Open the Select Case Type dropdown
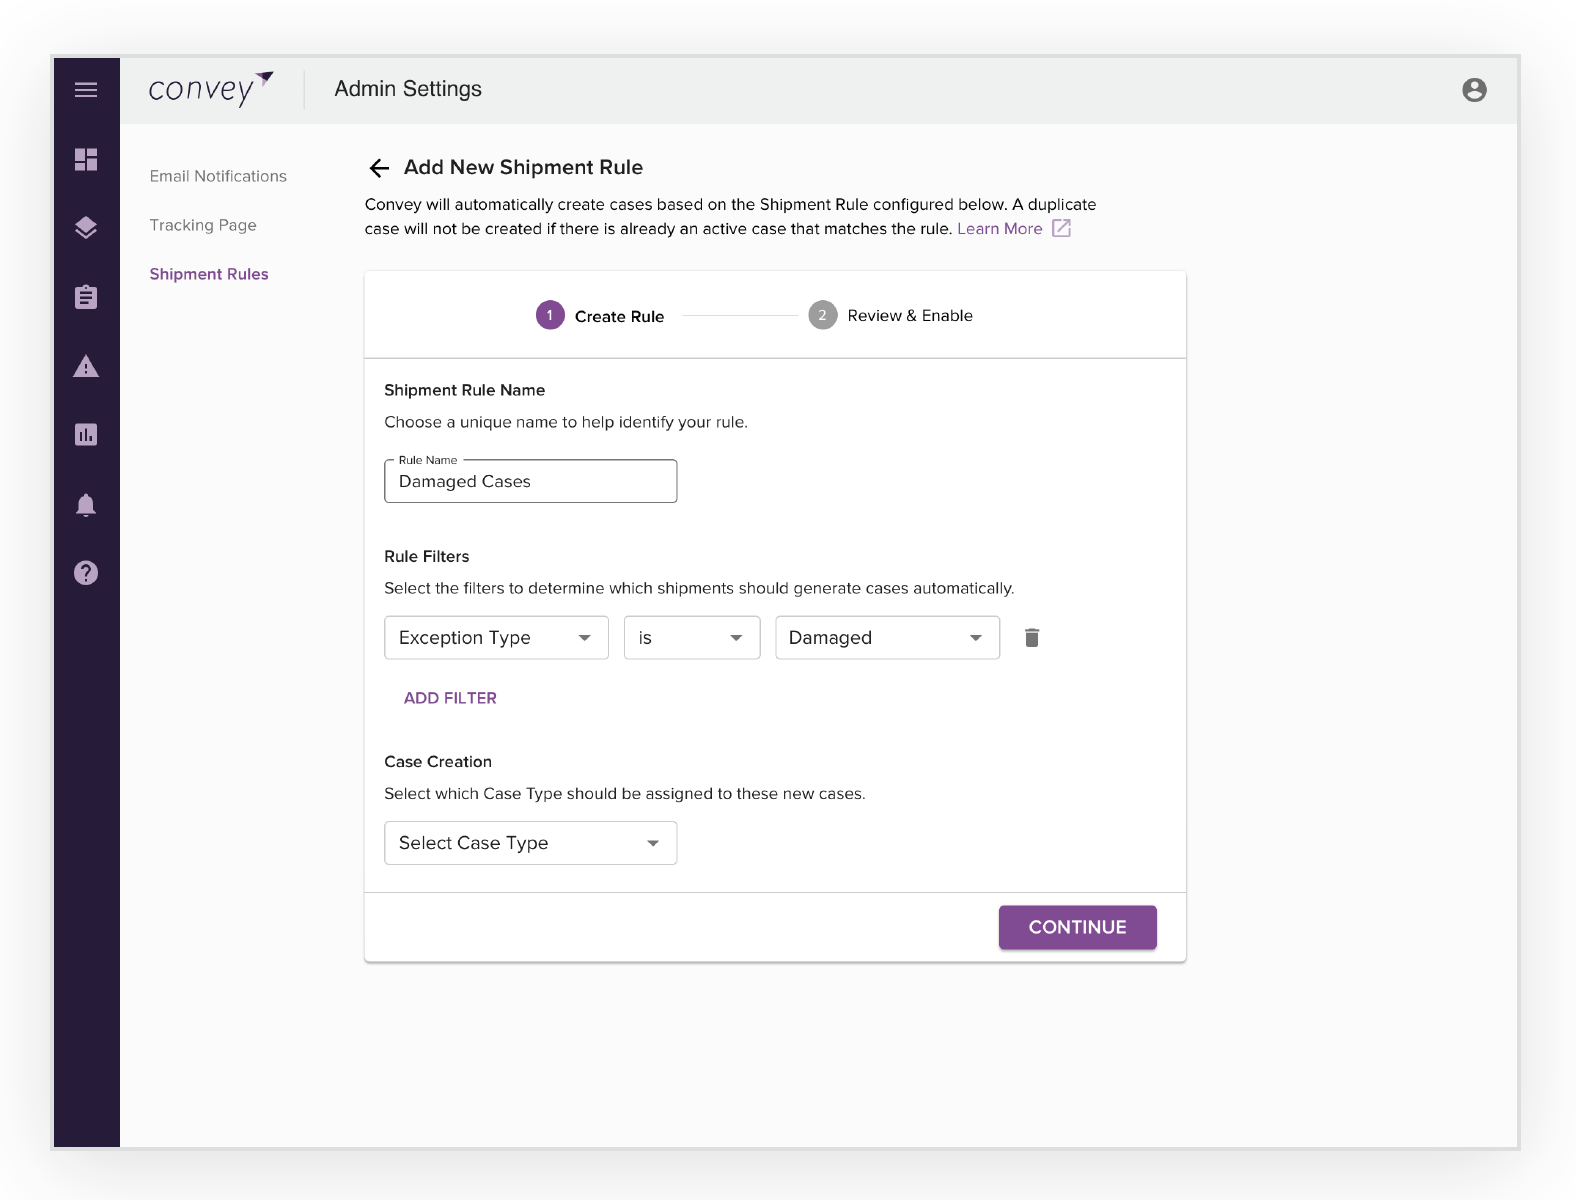 (x=531, y=843)
